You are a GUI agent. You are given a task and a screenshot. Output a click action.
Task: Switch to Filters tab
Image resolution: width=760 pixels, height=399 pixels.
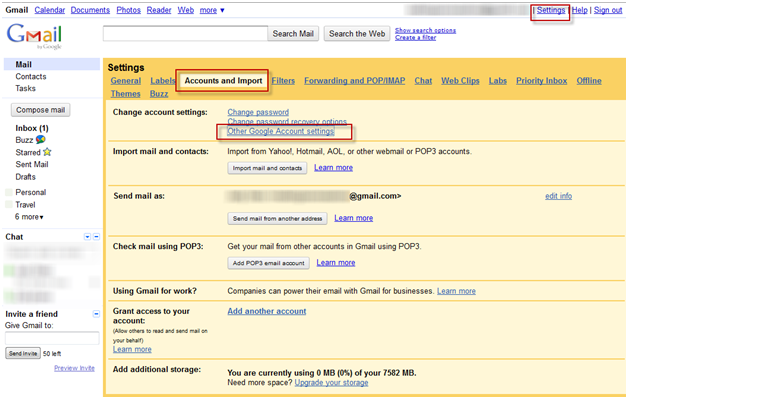283,81
